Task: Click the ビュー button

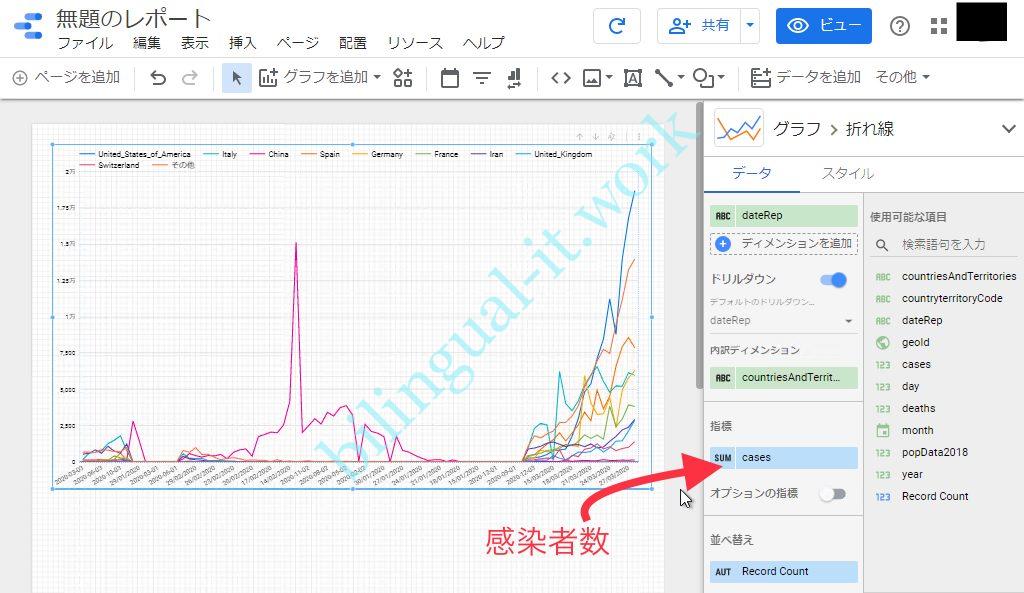Action: coord(823,26)
